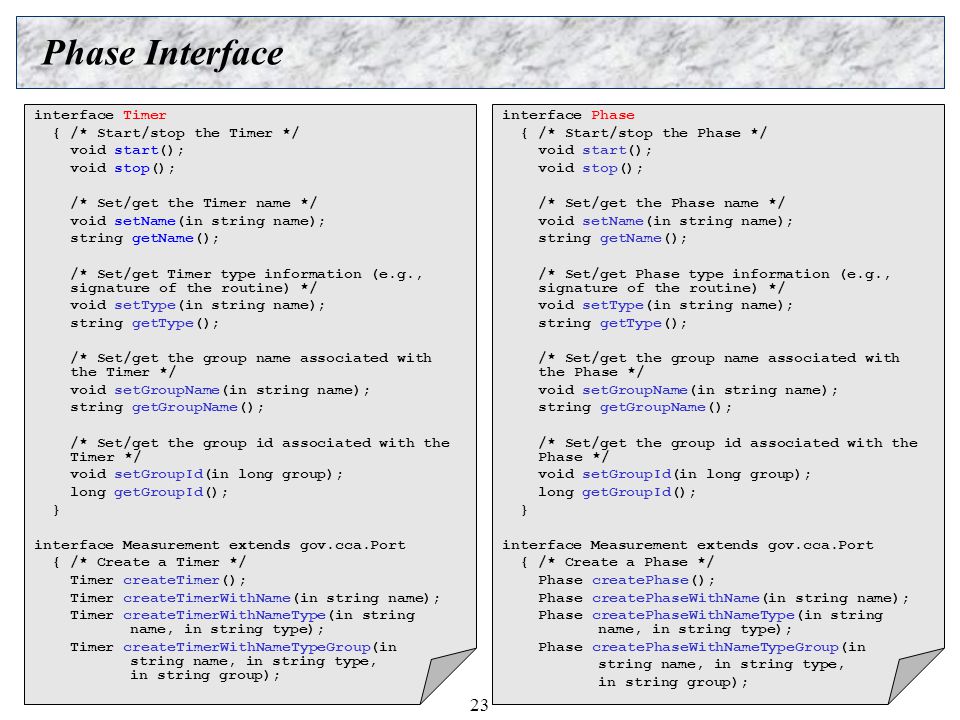
Task: Click 'getName' in the Phase interface box
Action: pos(631,238)
